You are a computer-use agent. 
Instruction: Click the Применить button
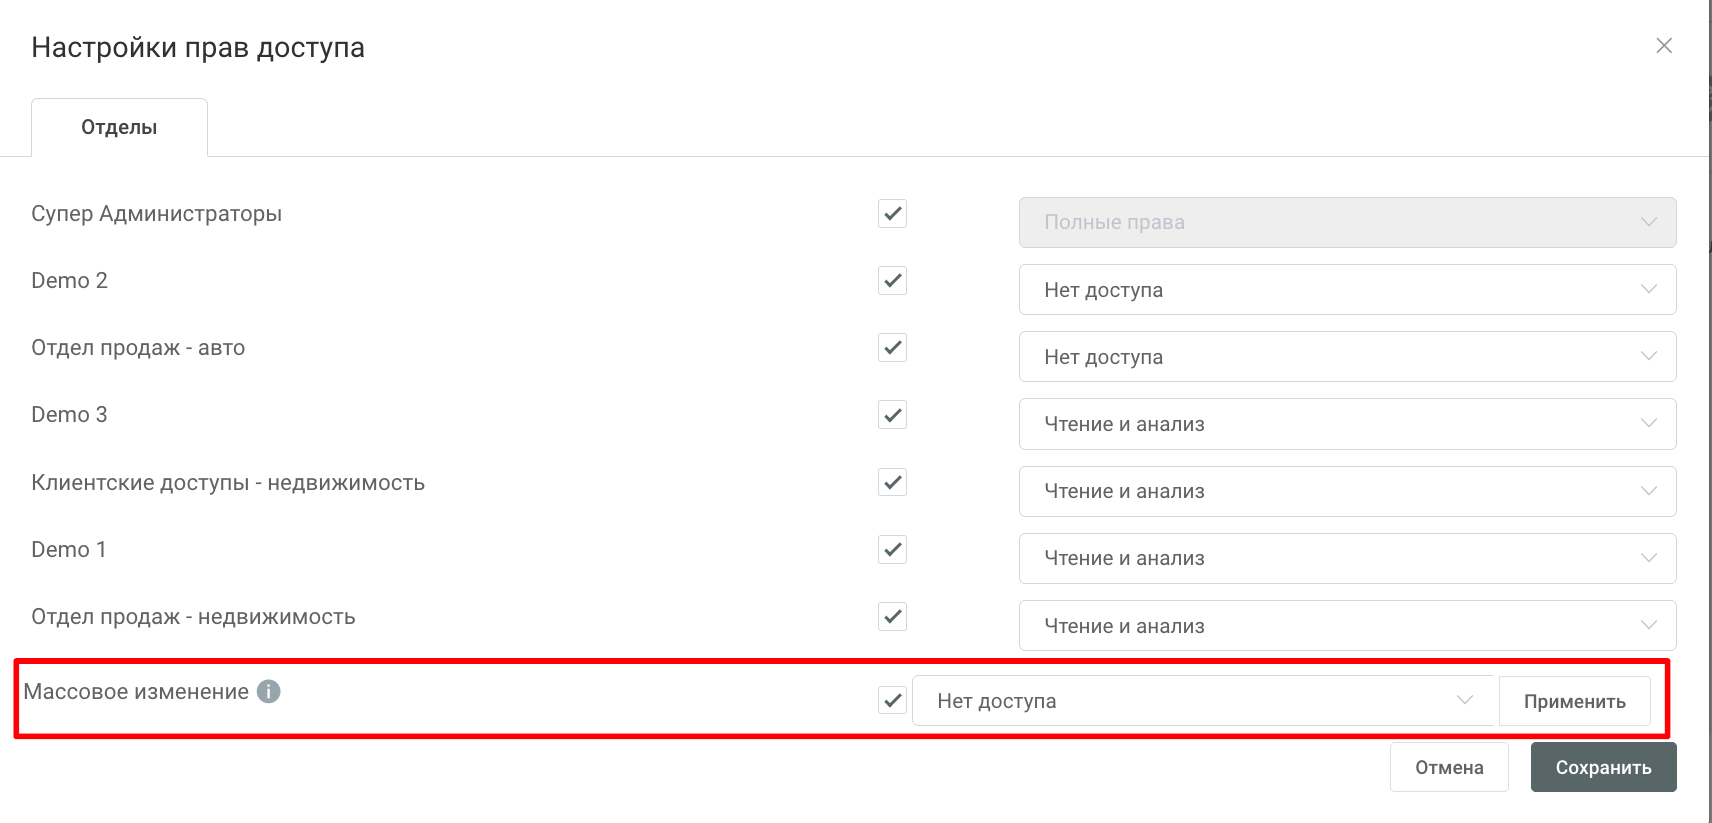(x=1574, y=701)
